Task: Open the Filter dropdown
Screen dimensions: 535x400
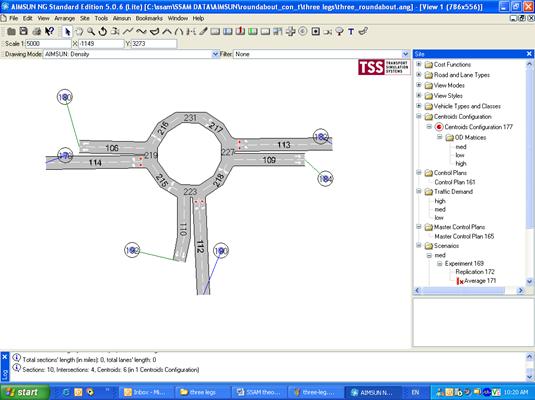Action: pyautogui.click(x=405, y=54)
